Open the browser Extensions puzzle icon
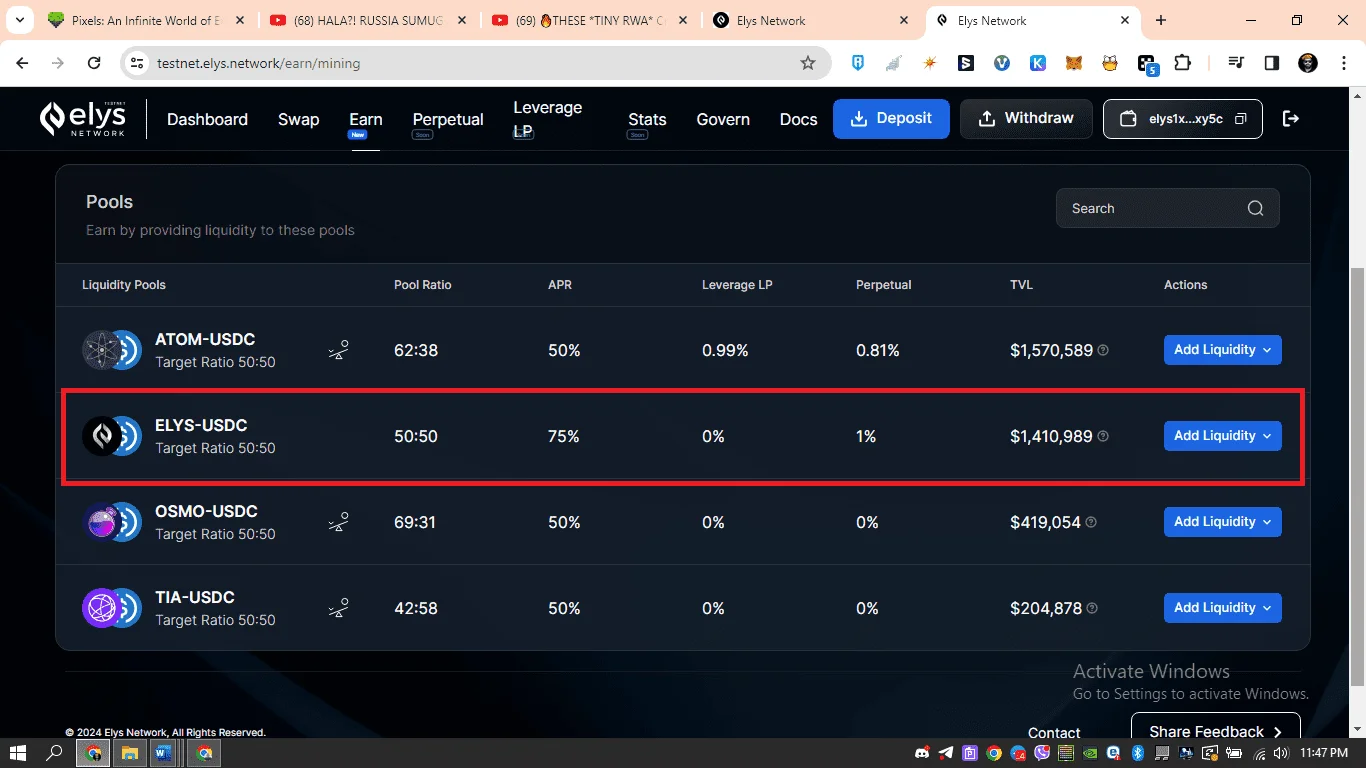Image resolution: width=1366 pixels, height=768 pixels. click(1182, 63)
